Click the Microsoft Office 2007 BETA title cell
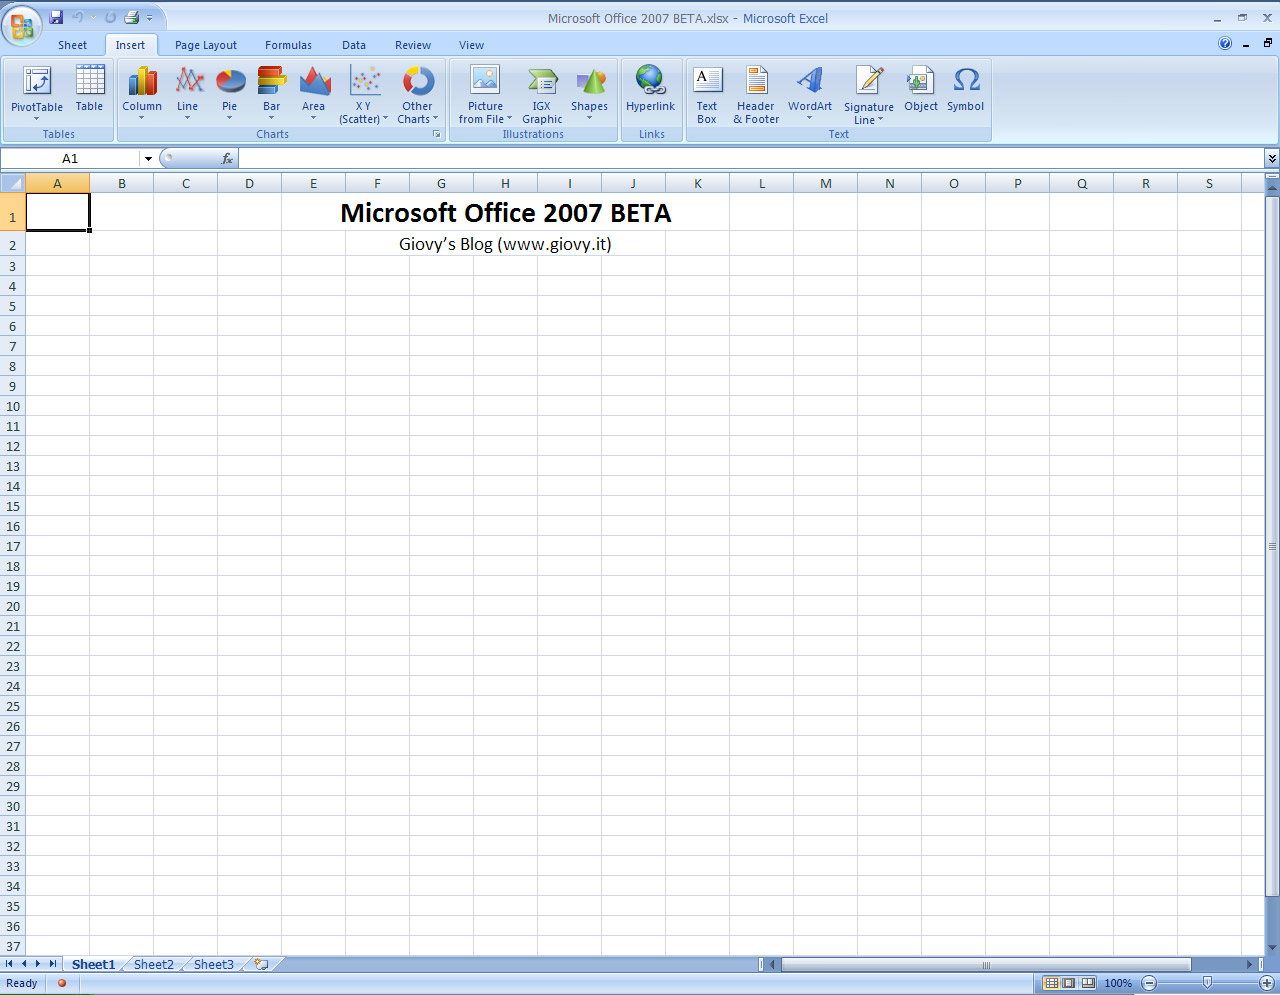The width and height of the screenshot is (1280, 995). (x=505, y=212)
